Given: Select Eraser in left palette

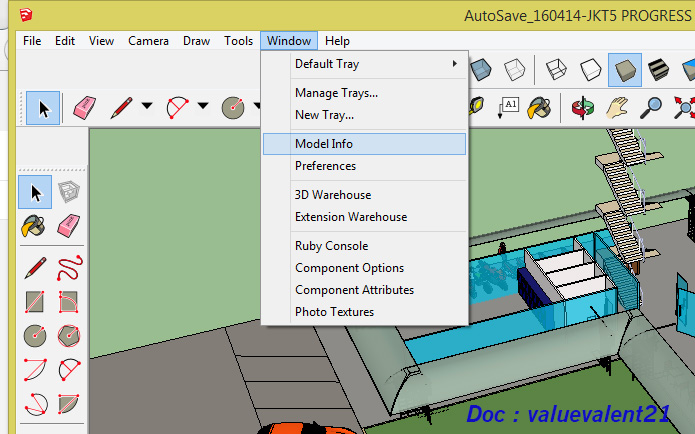Looking at the screenshot, I should coord(69,226).
